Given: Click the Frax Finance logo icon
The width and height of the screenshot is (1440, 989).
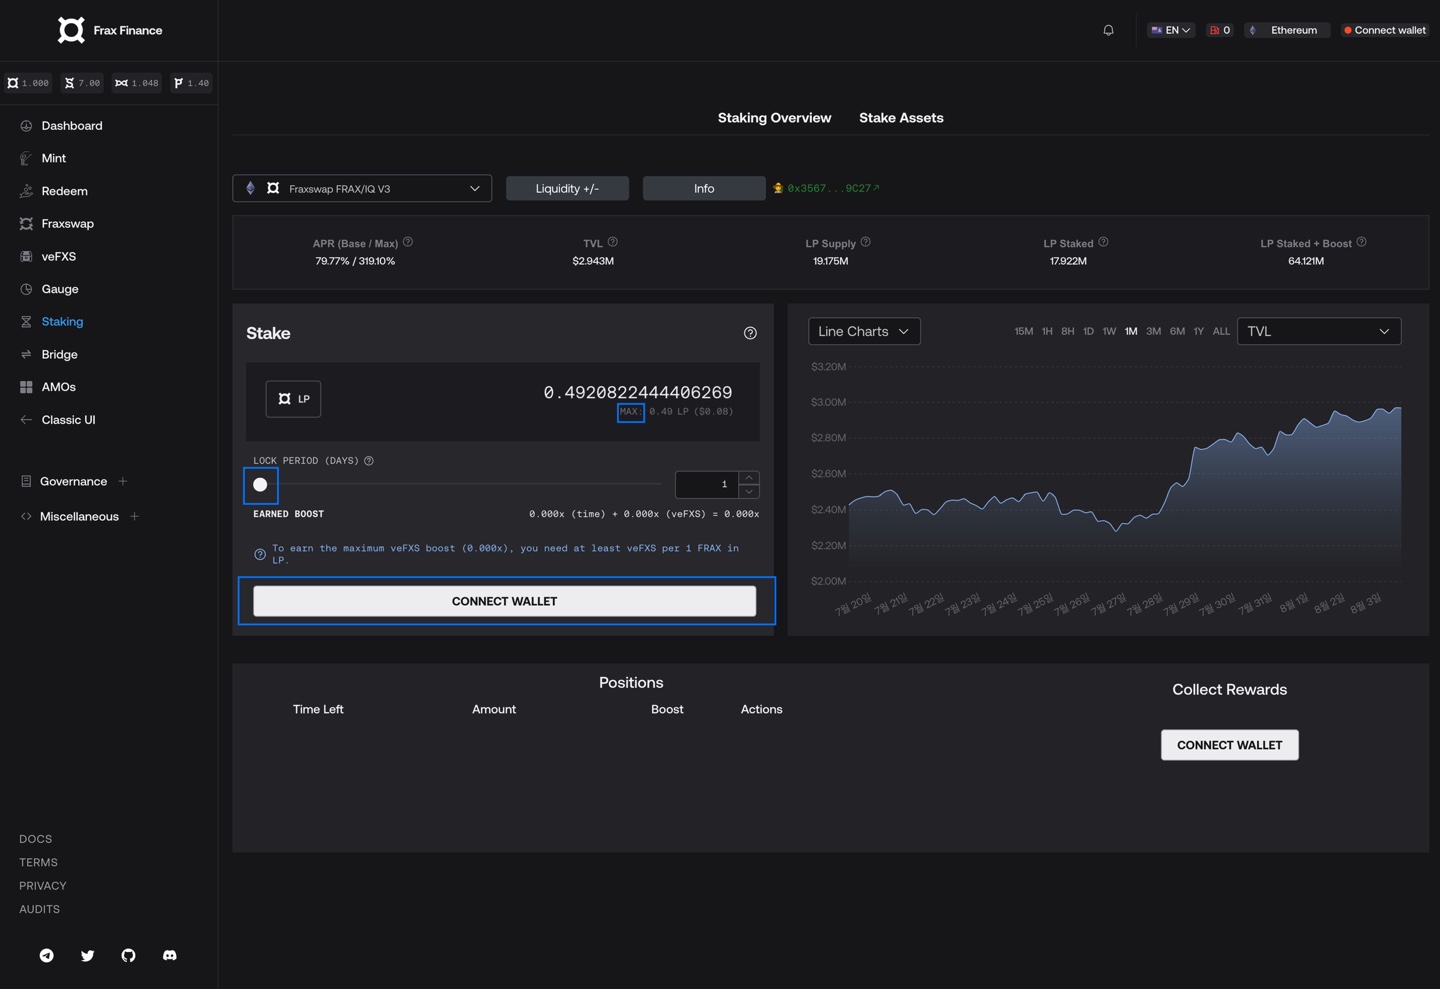Looking at the screenshot, I should [x=71, y=30].
